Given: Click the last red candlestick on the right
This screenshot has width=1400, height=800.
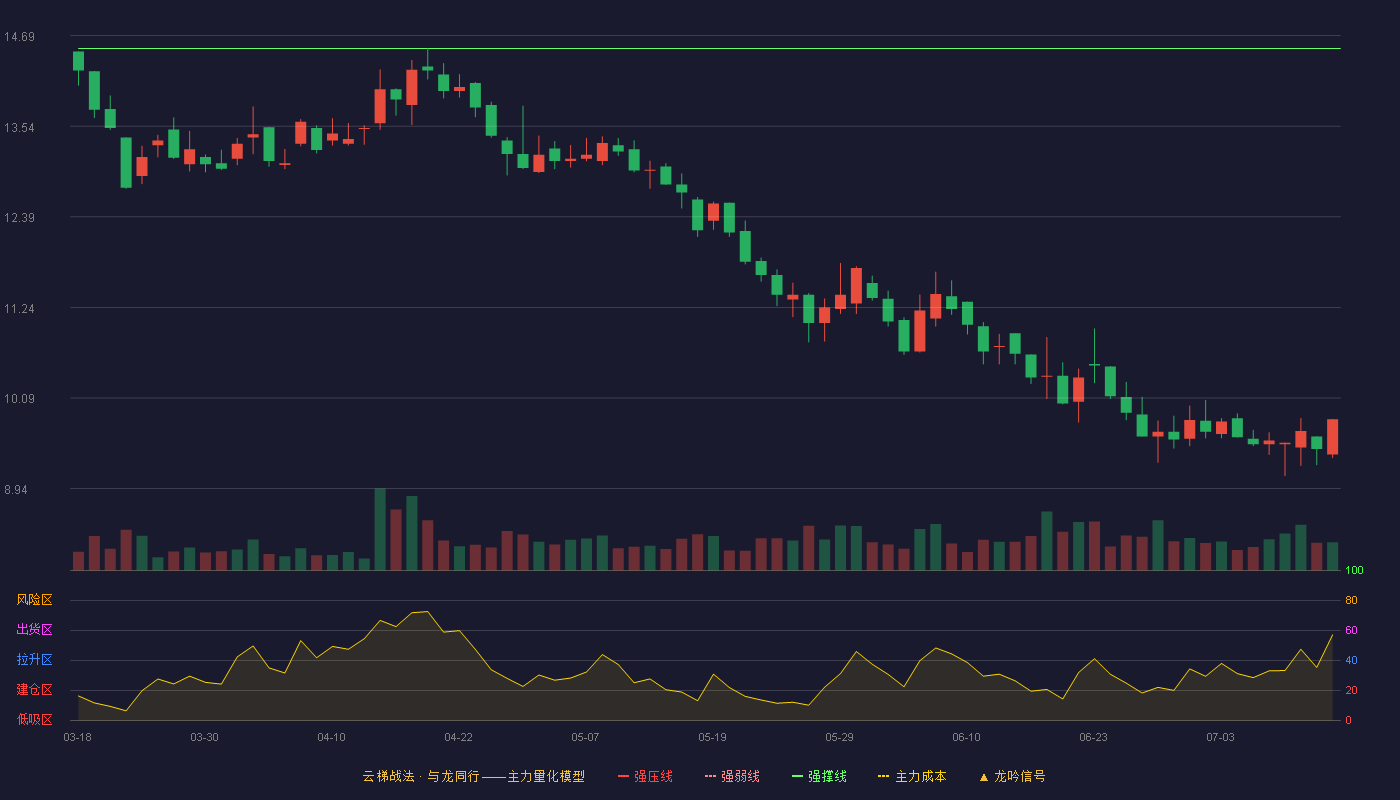Looking at the screenshot, I should tap(1332, 437).
